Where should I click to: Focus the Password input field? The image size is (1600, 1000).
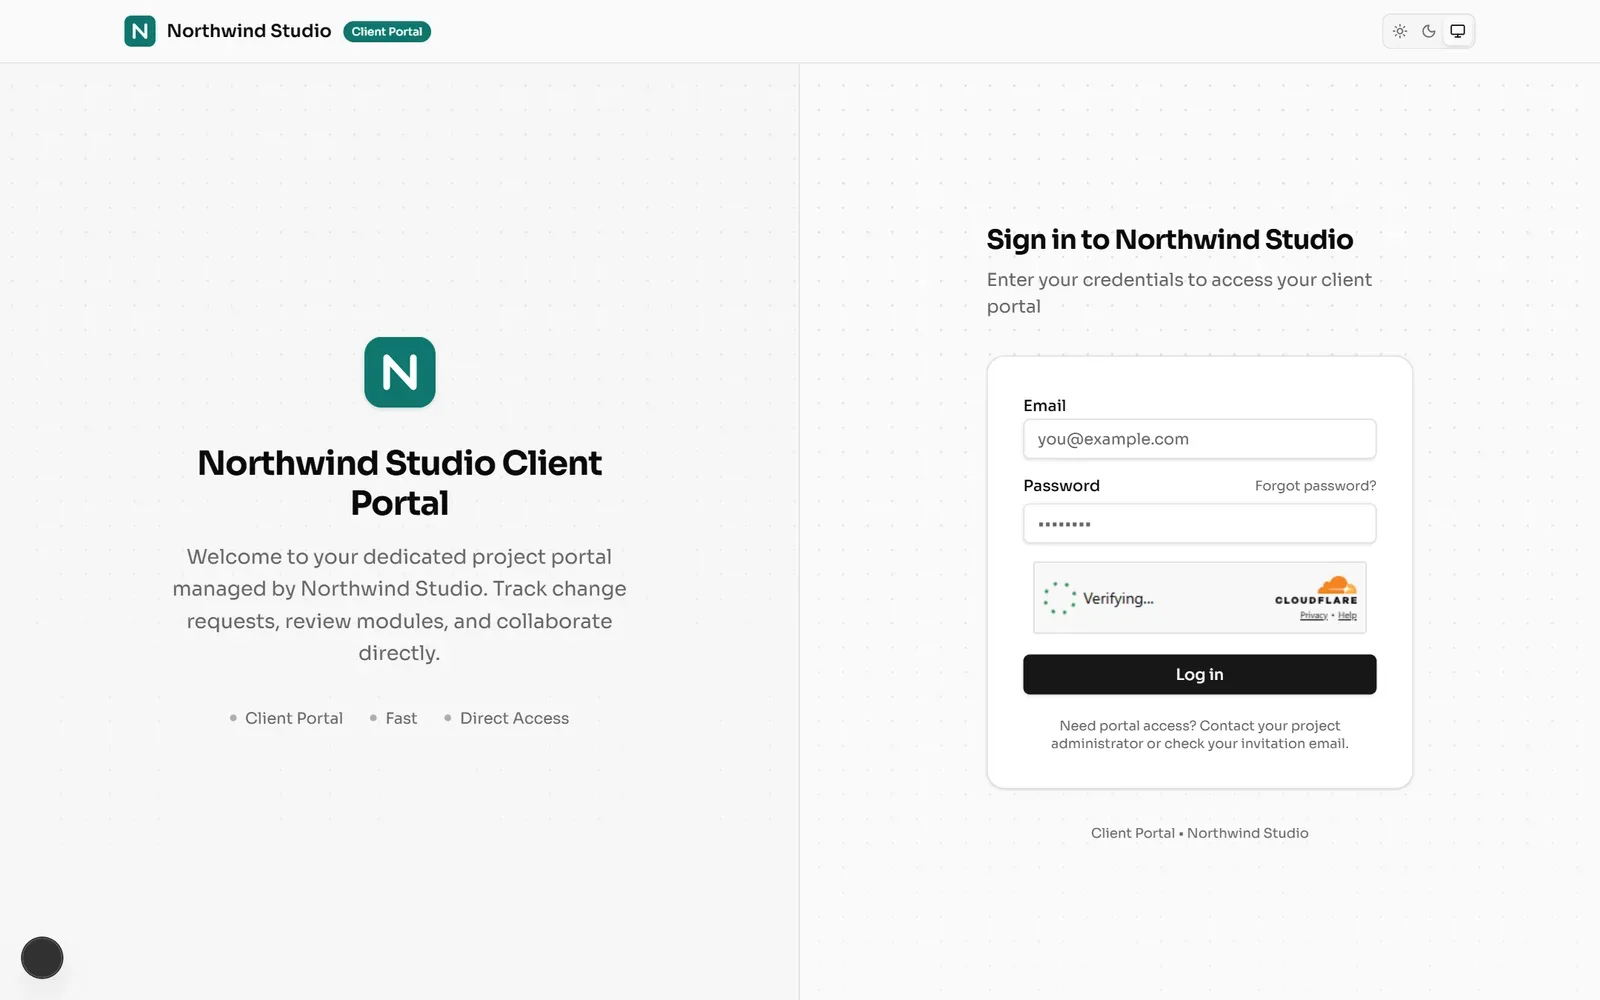click(x=1200, y=524)
